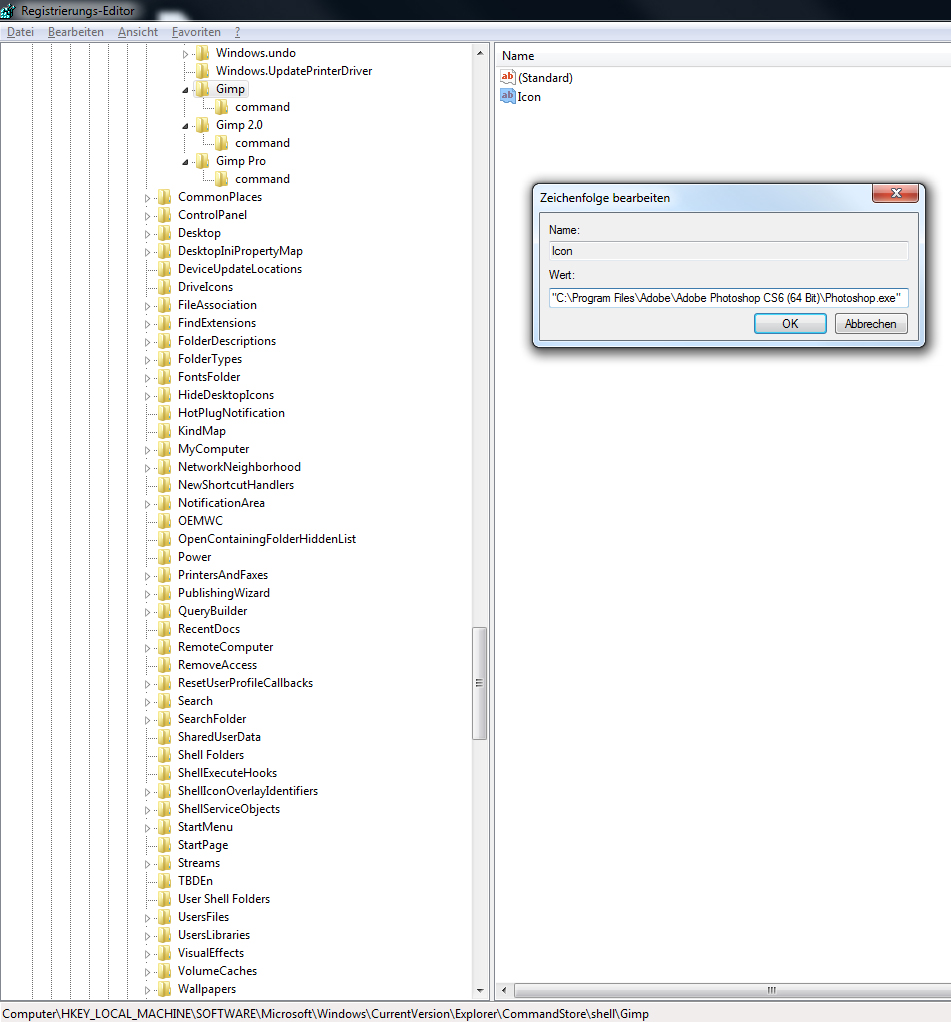Expand the StartMenu key
This screenshot has height=1022, width=951.
(147, 828)
